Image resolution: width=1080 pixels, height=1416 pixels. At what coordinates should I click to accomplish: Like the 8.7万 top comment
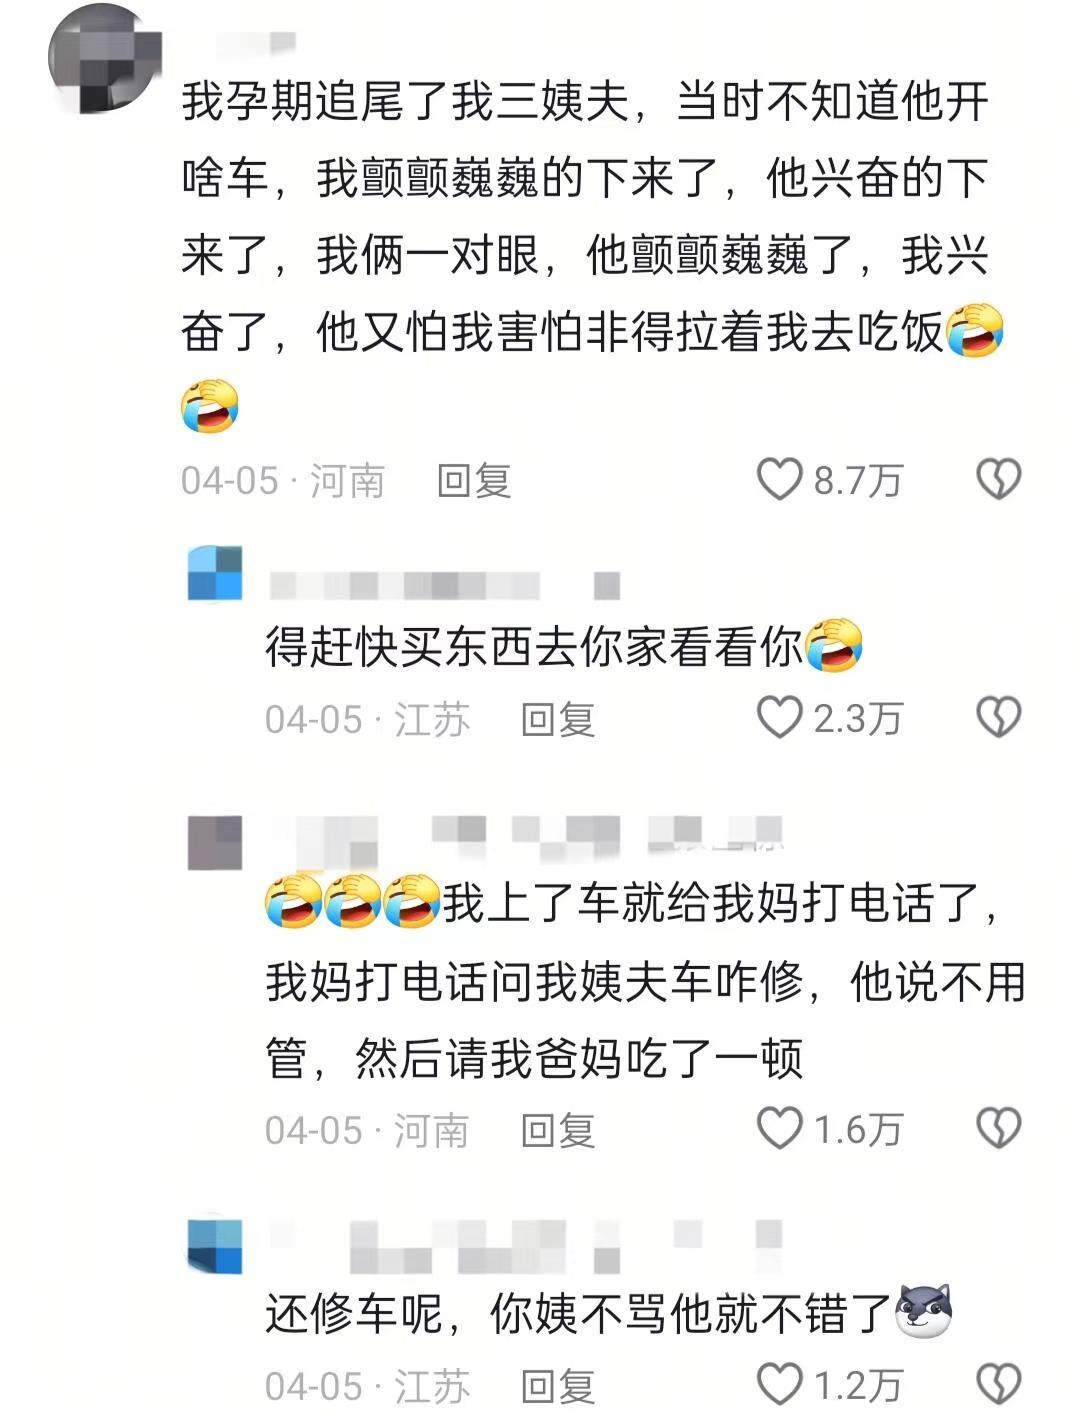pyautogui.click(x=779, y=479)
